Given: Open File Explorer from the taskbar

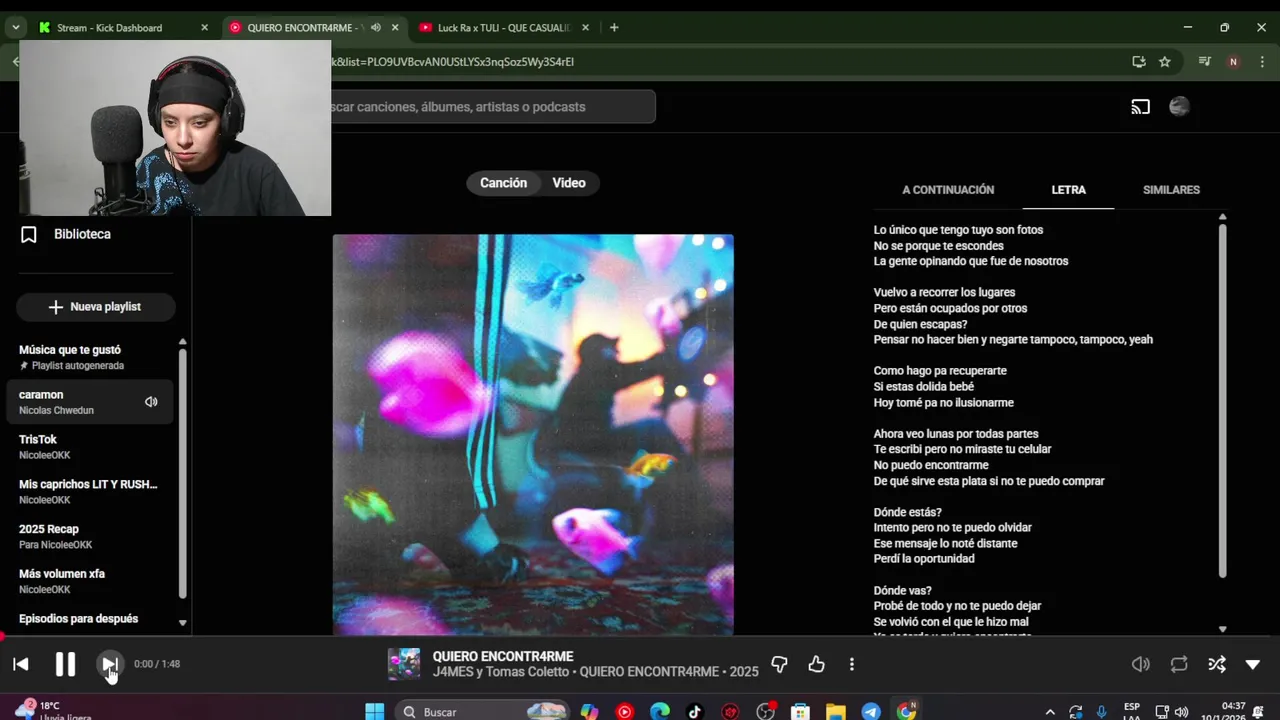Looking at the screenshot, I should pos(836,712).
